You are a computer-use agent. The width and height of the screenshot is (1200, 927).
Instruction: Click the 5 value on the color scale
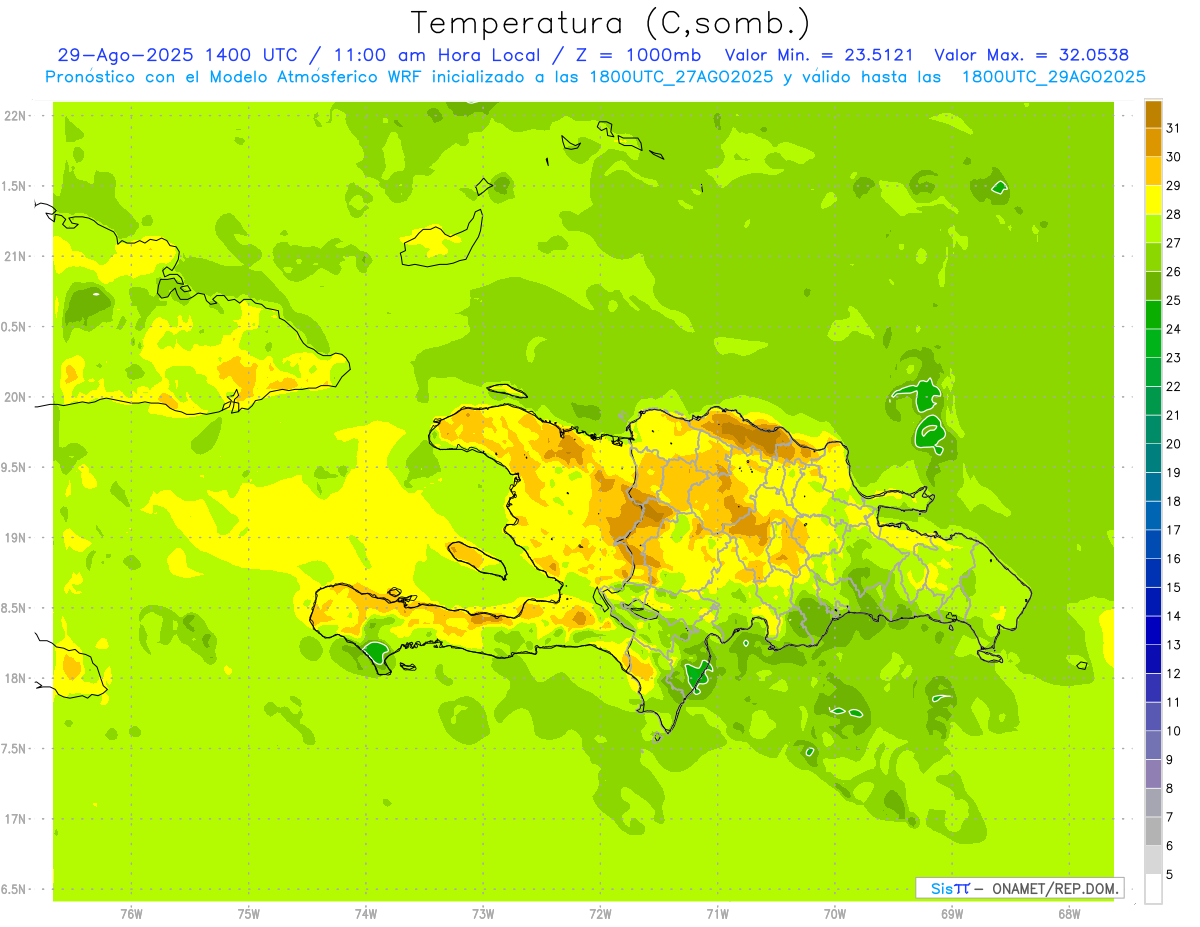pyautogui.click(x=1170, y=875)
